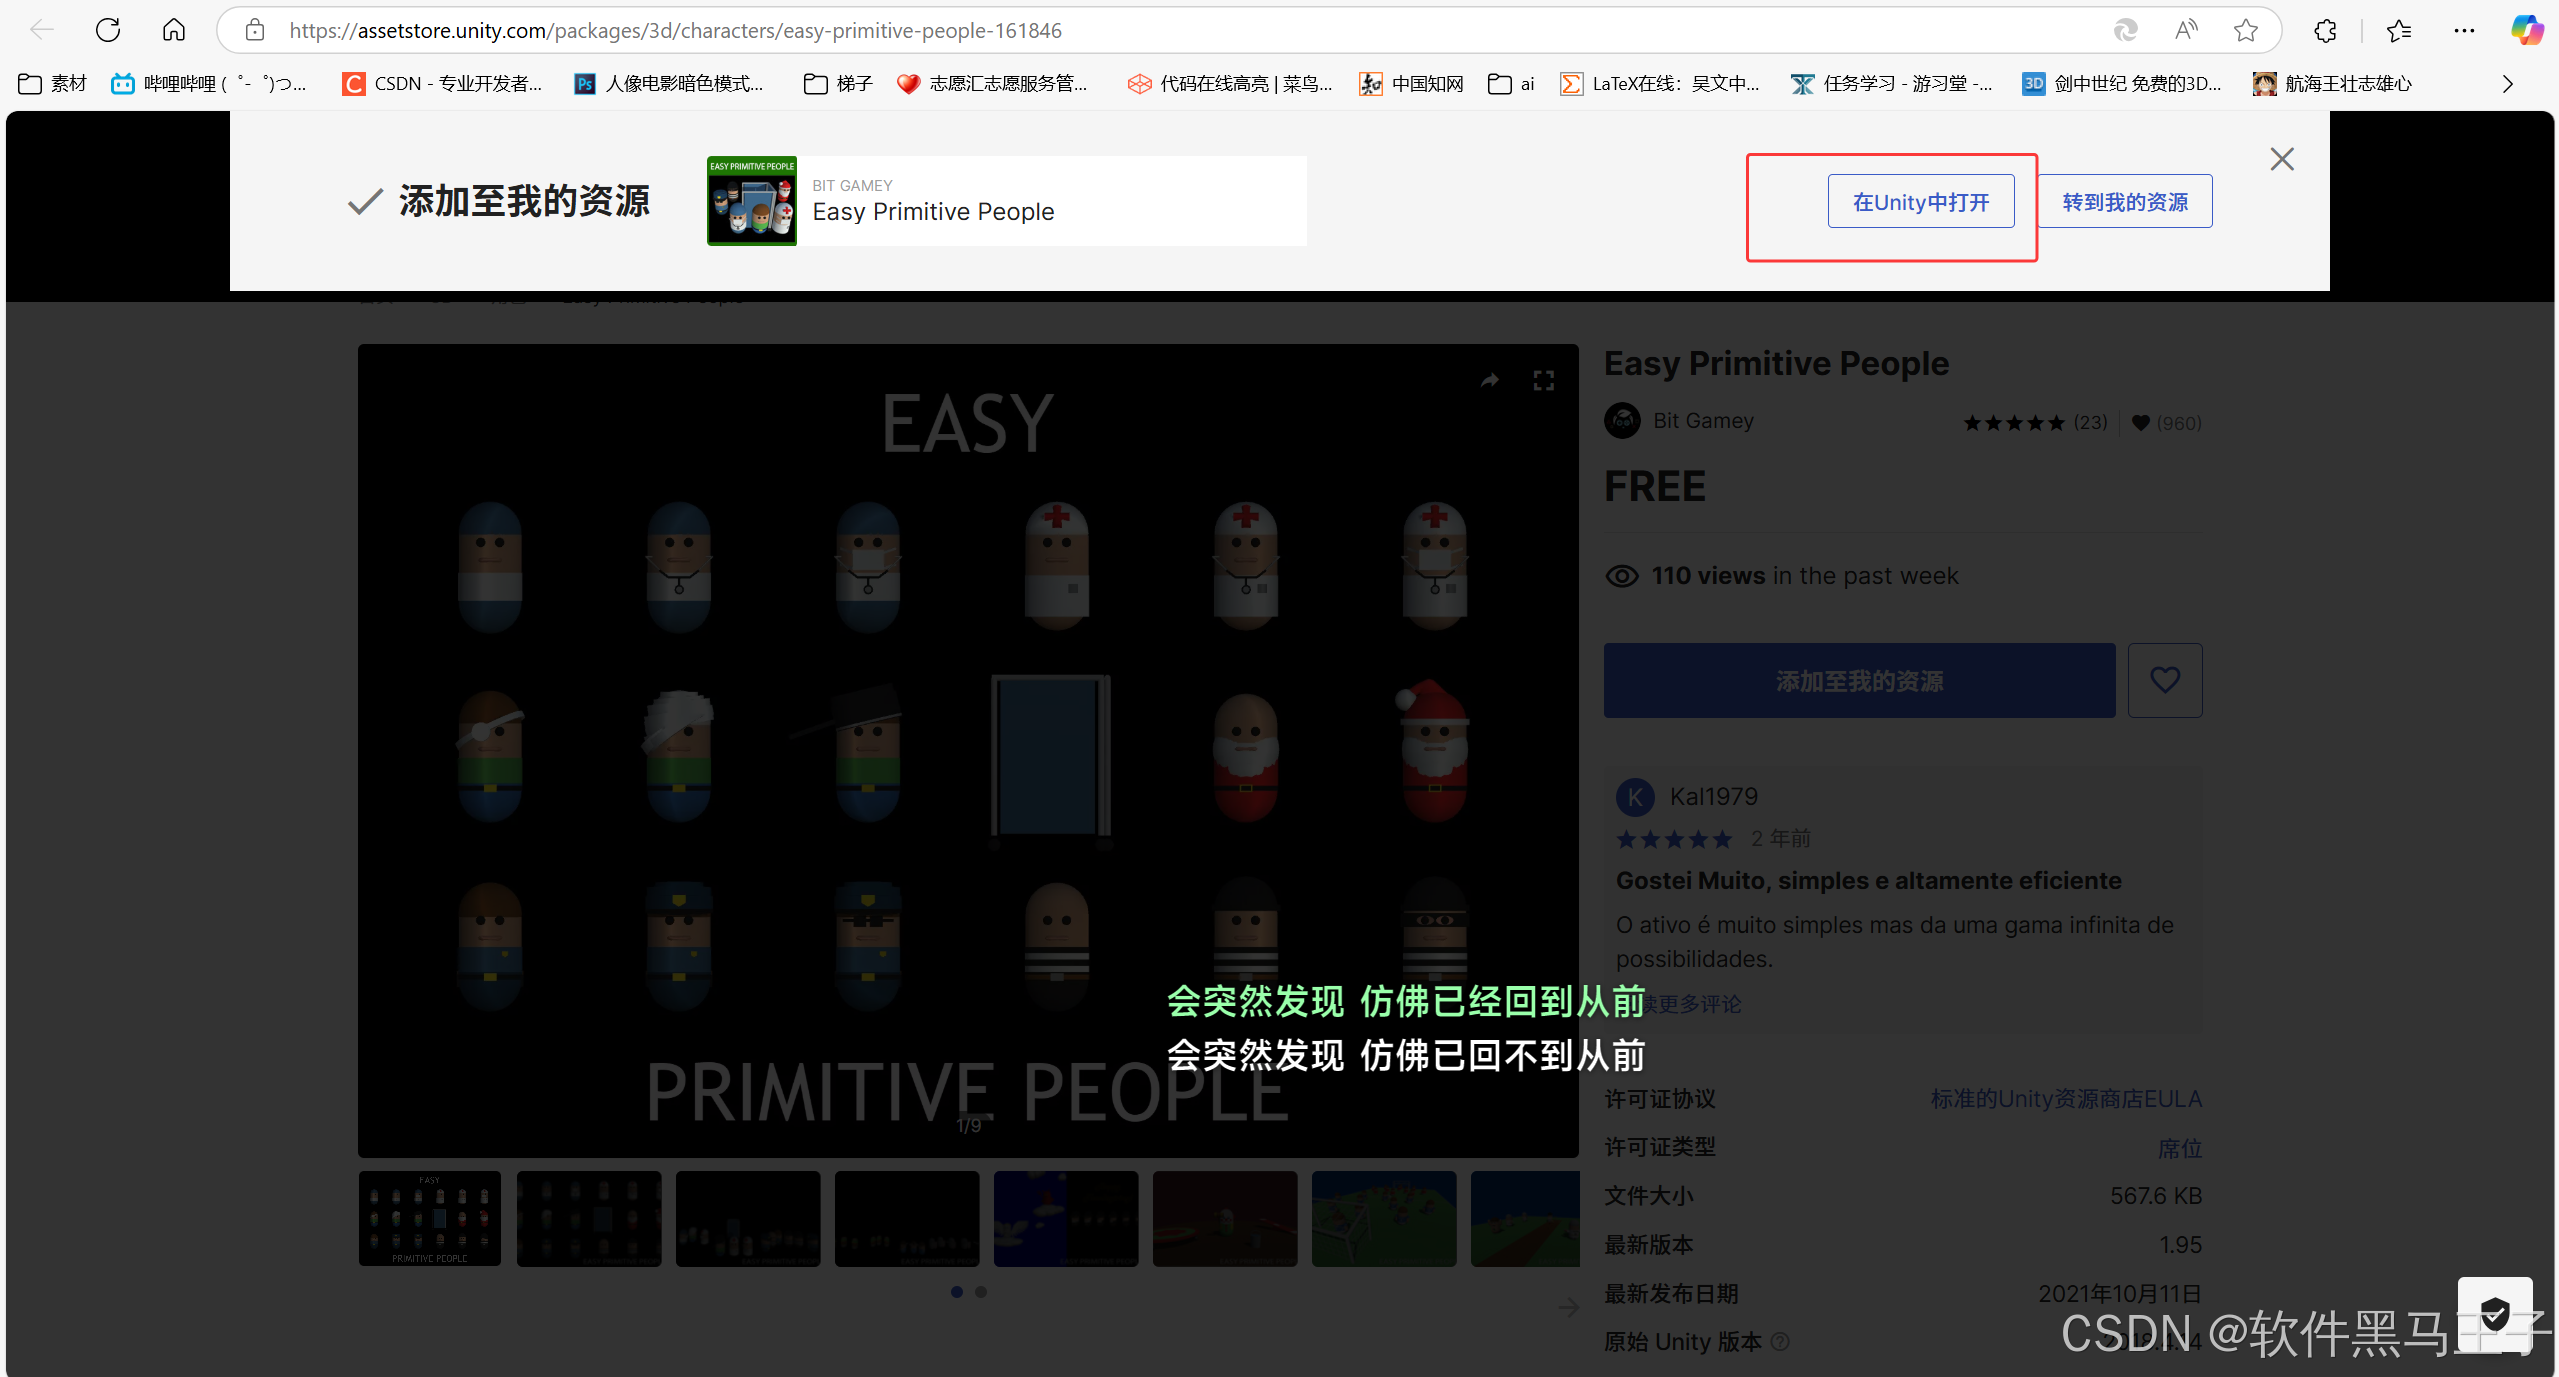Open the read aloud icon in address bar
2559x1377 pixels.
pos(2186,30)
